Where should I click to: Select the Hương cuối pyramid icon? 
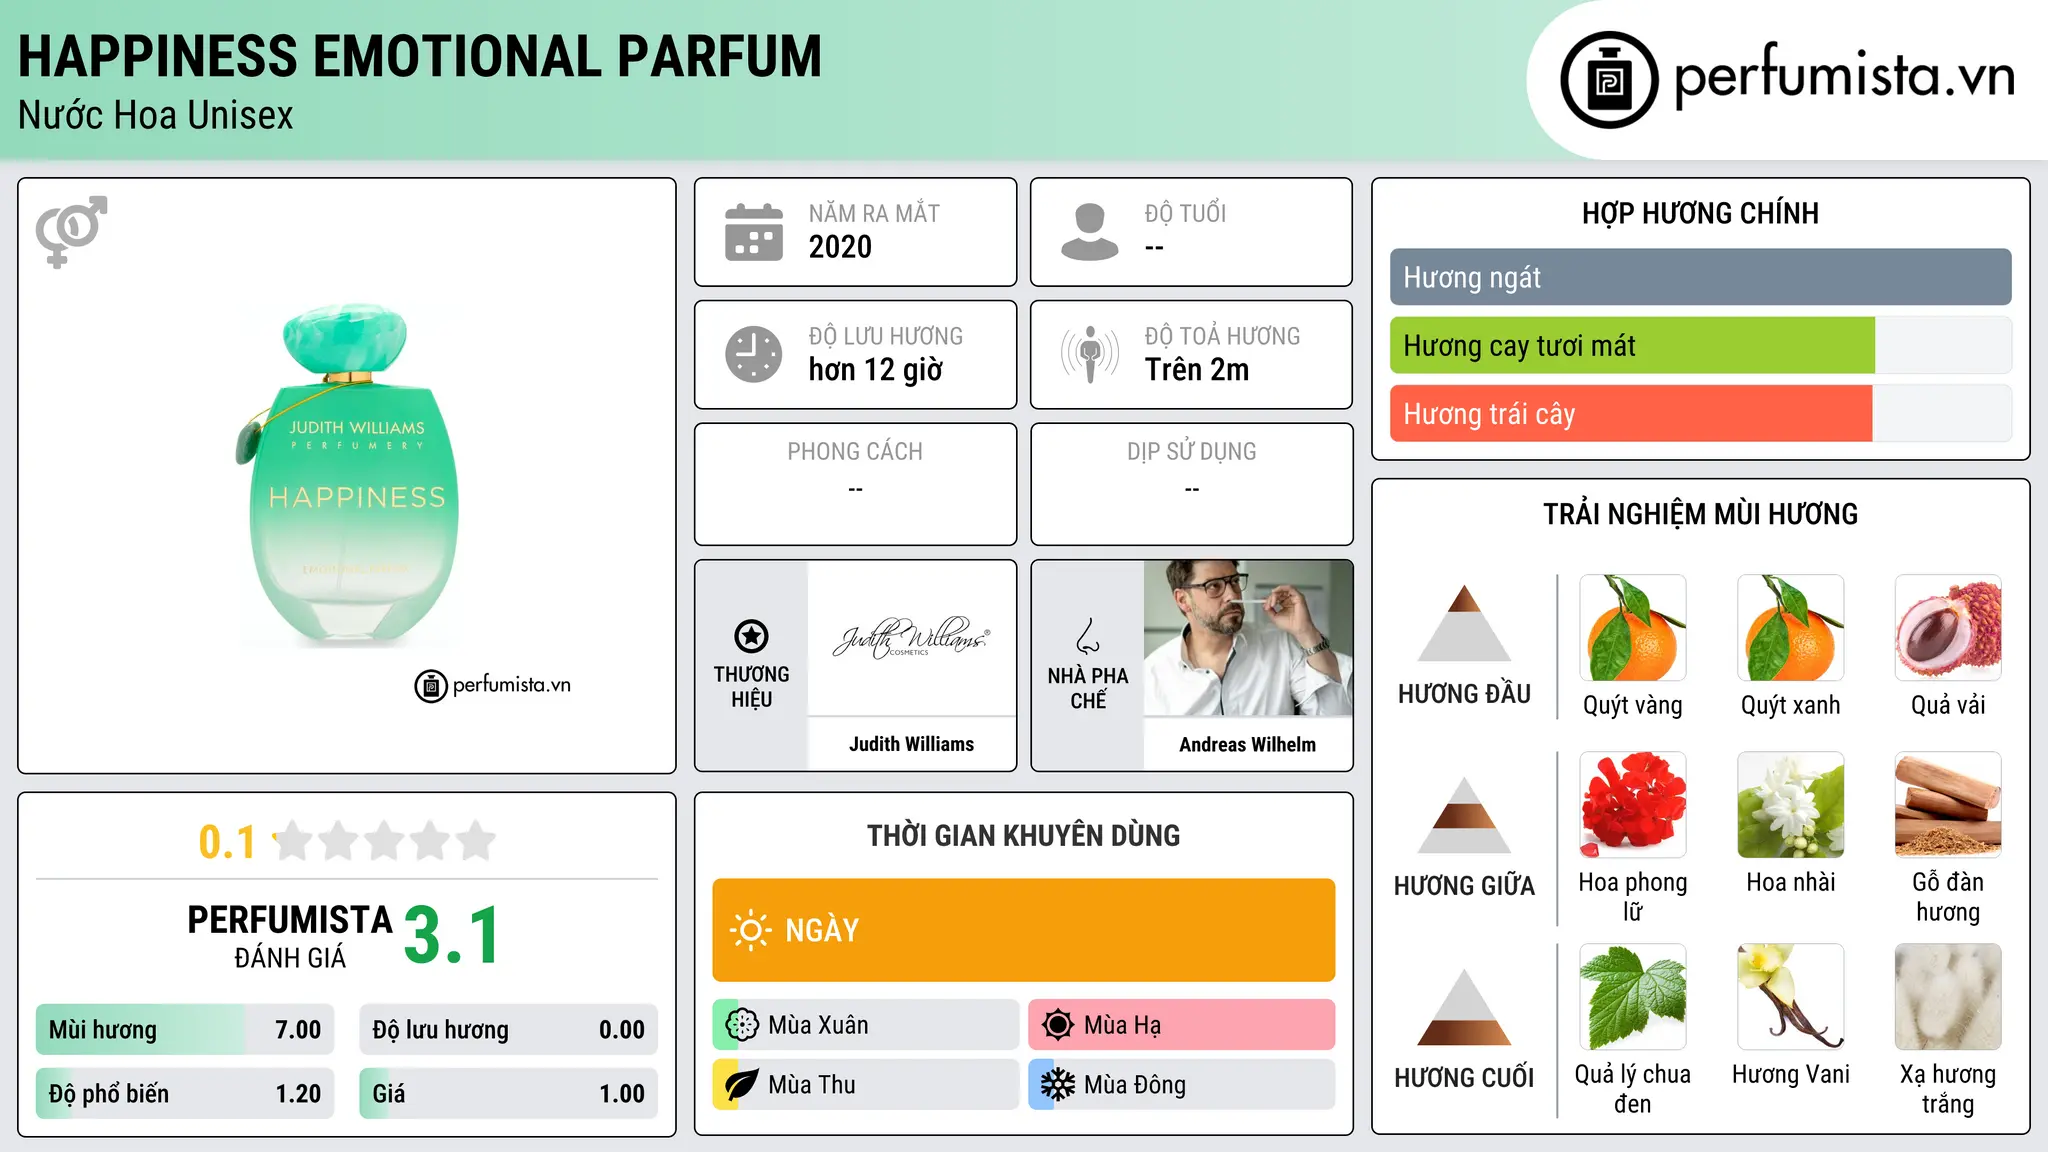click(1465, 1007)
